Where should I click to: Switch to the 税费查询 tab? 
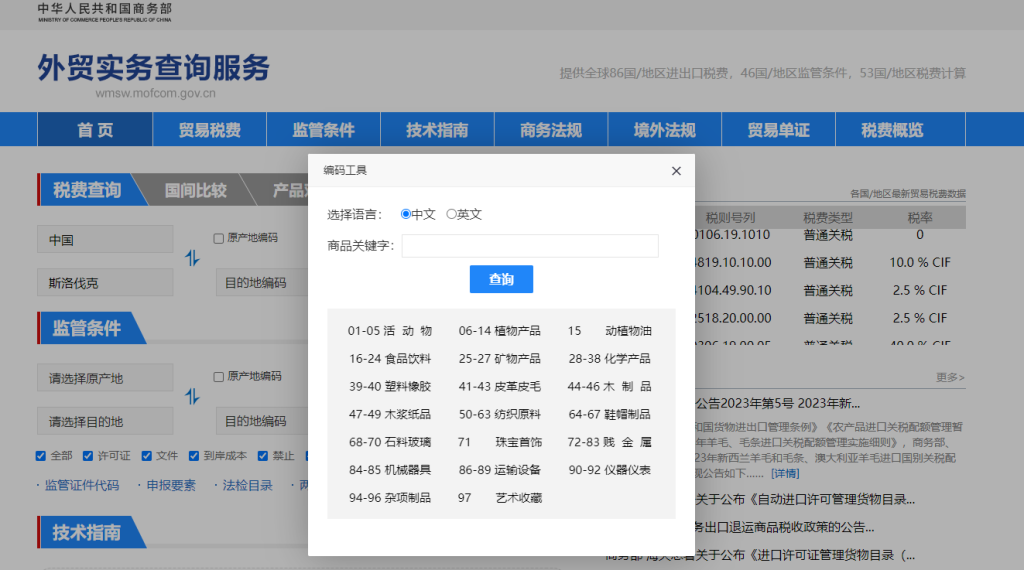[x=87, y=190]
